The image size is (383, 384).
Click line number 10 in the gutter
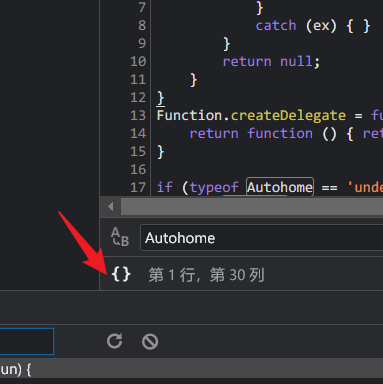[x=138, y=61]
